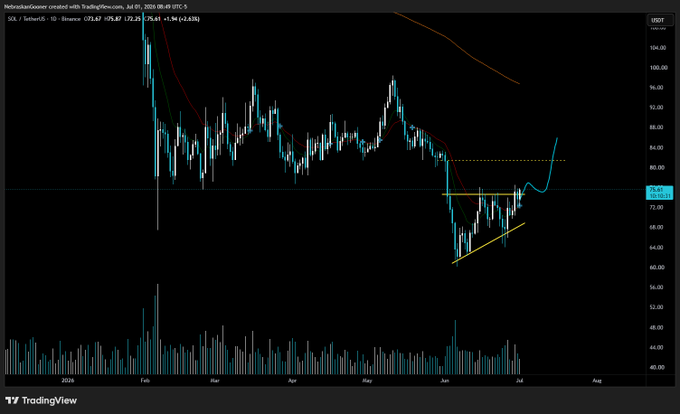Click the high value H75.87

pyautogui.click(x=113, y=19)
